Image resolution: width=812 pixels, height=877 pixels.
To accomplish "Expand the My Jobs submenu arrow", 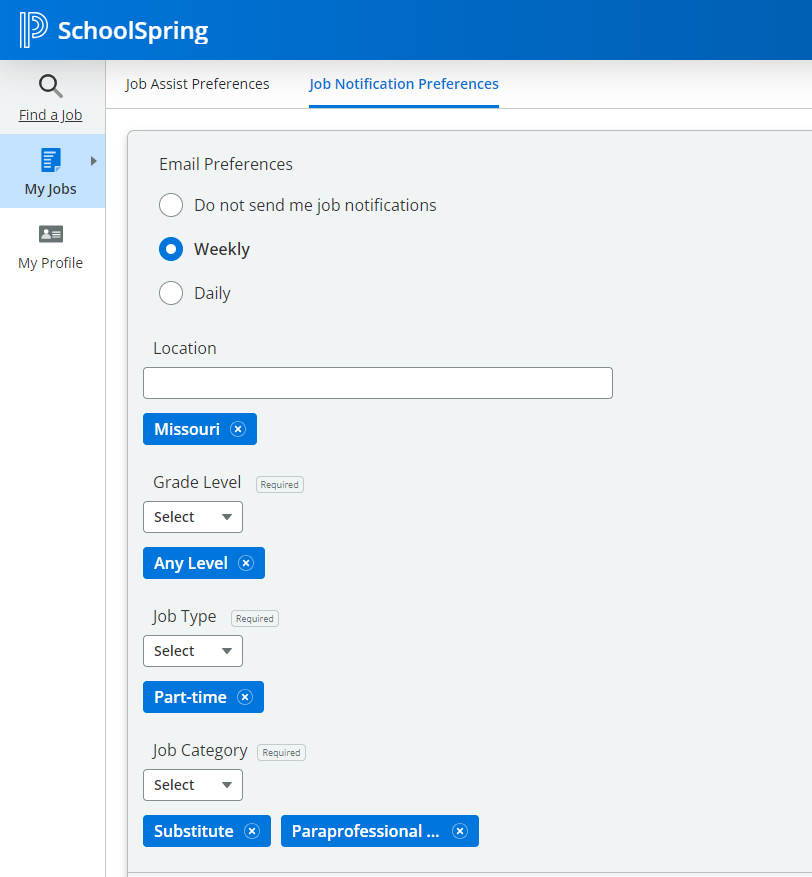I will pyautogui.click(x=94, y=160).
